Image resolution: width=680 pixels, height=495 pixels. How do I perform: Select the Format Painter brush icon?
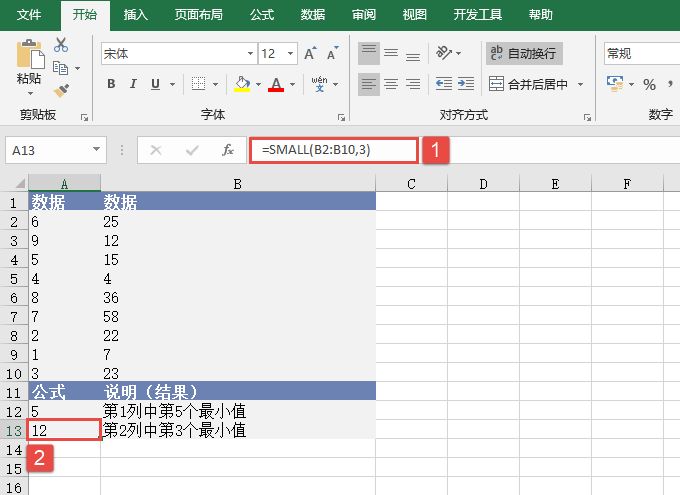pyautogui.click(x=61, y=90)
